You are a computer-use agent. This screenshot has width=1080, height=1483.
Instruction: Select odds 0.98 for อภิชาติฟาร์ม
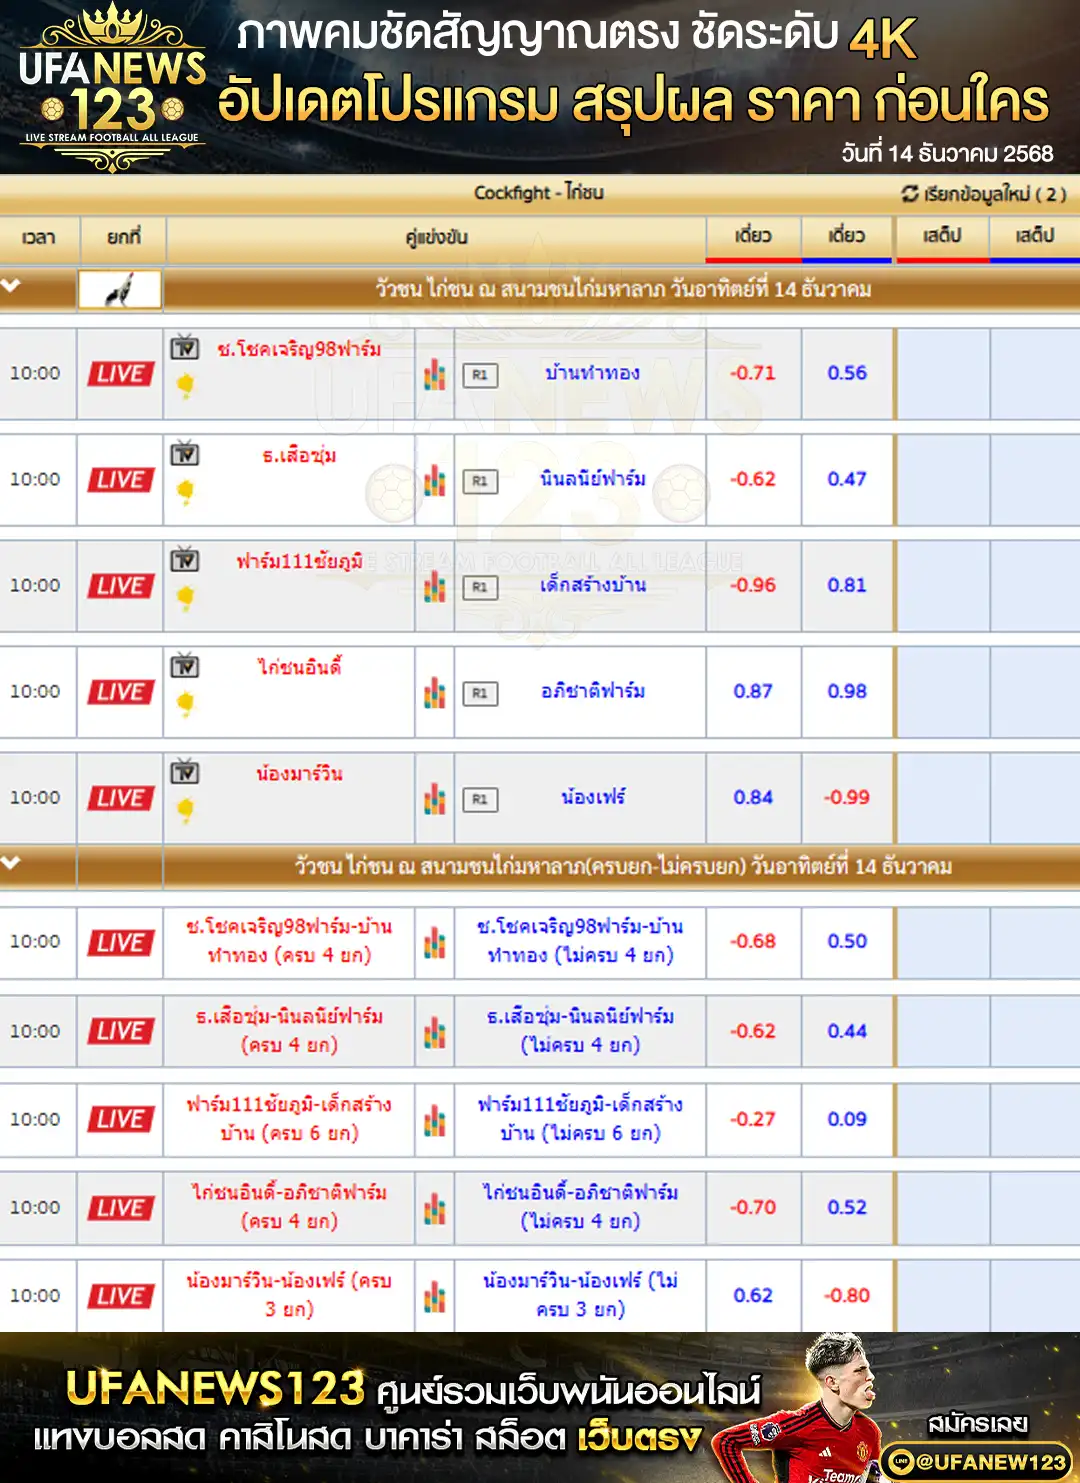tap(846, 691)
